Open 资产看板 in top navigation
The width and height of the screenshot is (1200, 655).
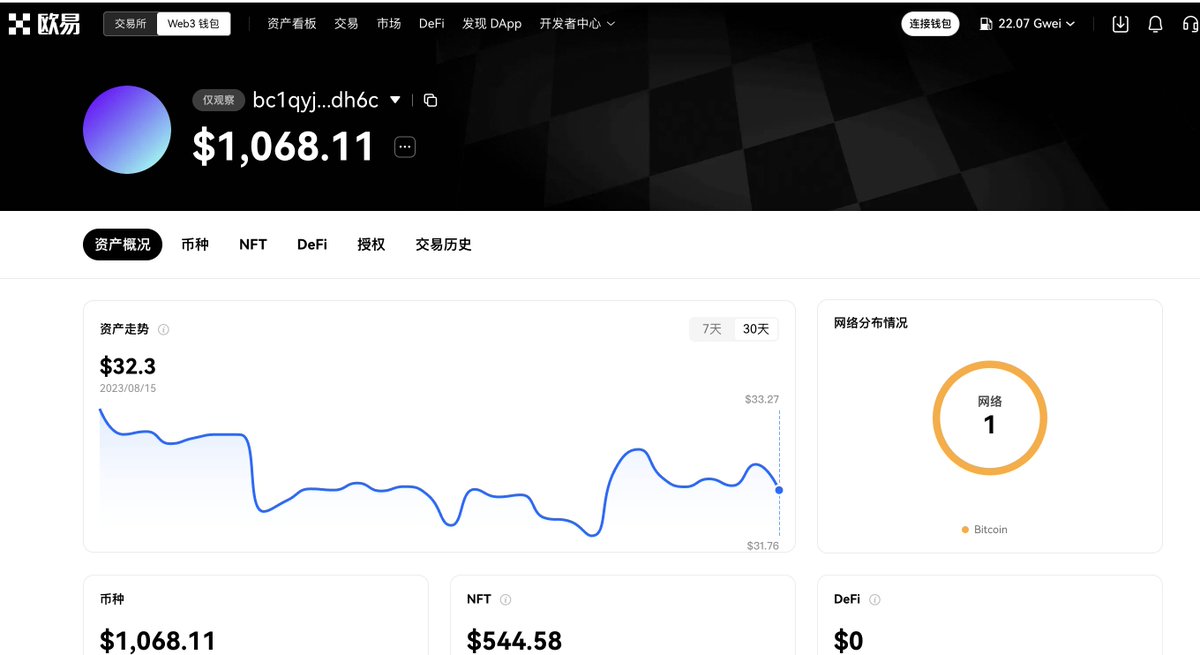point(292,24)
